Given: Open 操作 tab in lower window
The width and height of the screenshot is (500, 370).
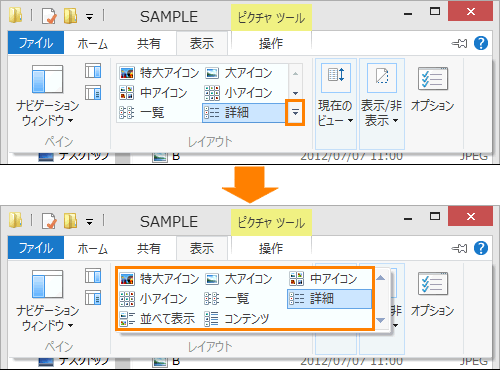Looking at the screenshot, I should (x=271, y=248).
